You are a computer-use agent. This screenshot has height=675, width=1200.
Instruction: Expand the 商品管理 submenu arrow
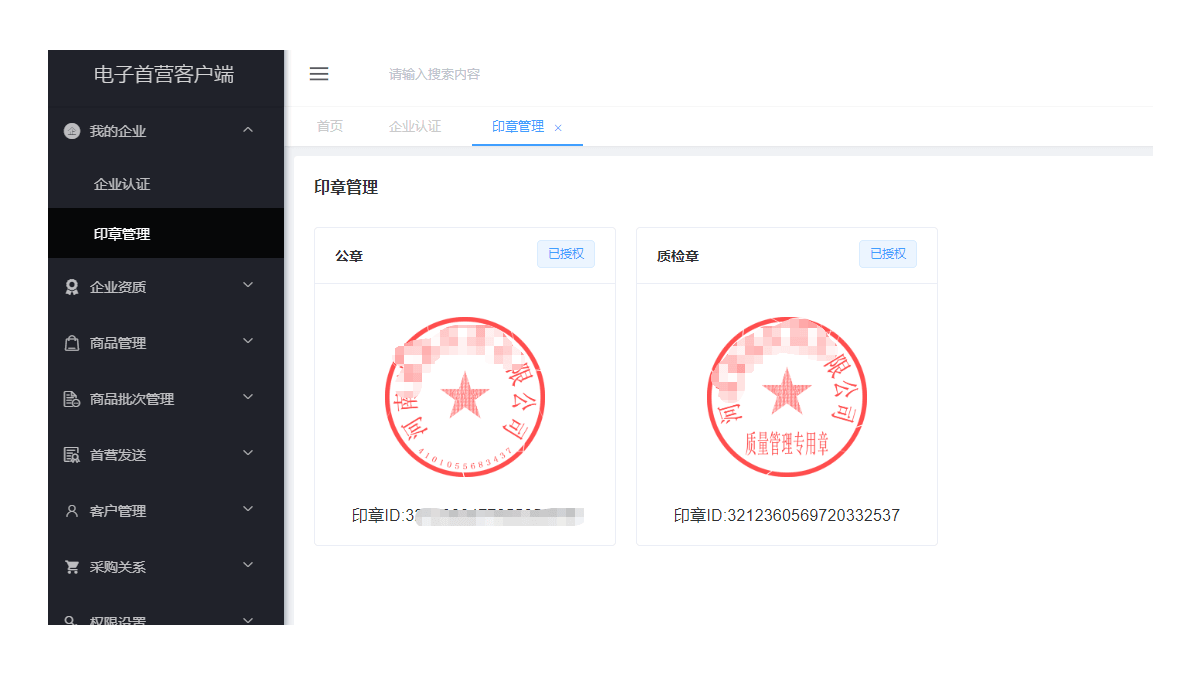[x=248, y=342]
